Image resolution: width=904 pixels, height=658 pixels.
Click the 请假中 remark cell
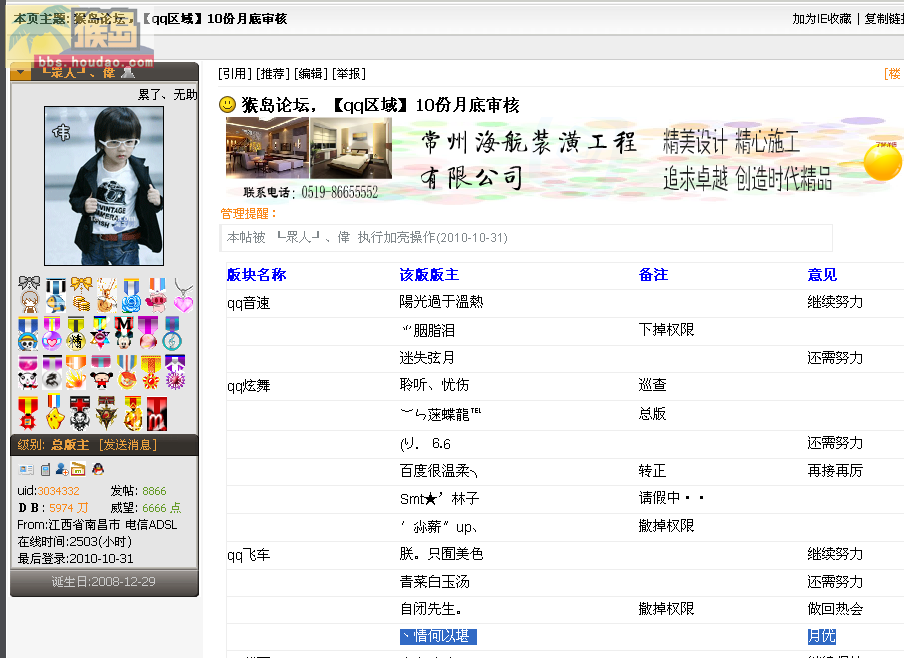[x=672, y=498]
